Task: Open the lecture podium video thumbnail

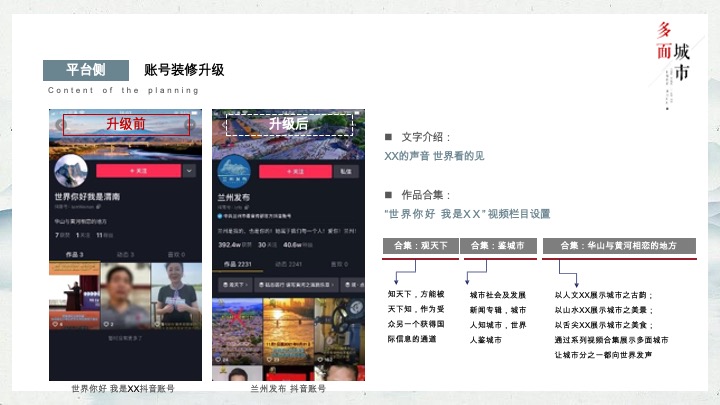Action: coord(74,296)
